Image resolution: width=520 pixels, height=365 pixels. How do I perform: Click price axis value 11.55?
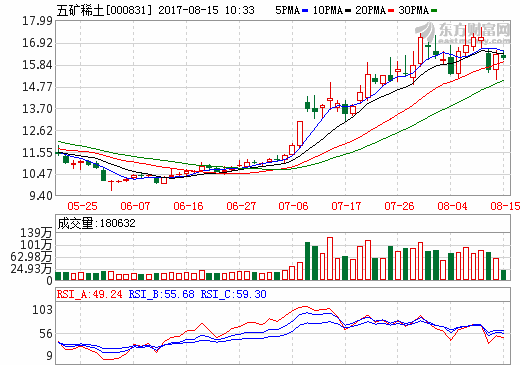coord(37,153)
